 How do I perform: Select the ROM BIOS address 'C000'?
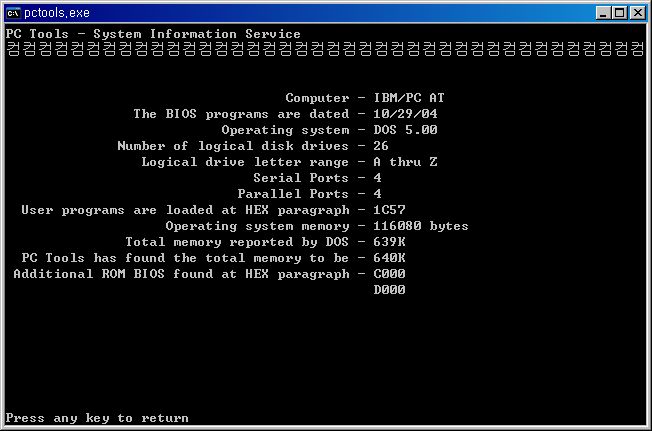click(389, 274)
